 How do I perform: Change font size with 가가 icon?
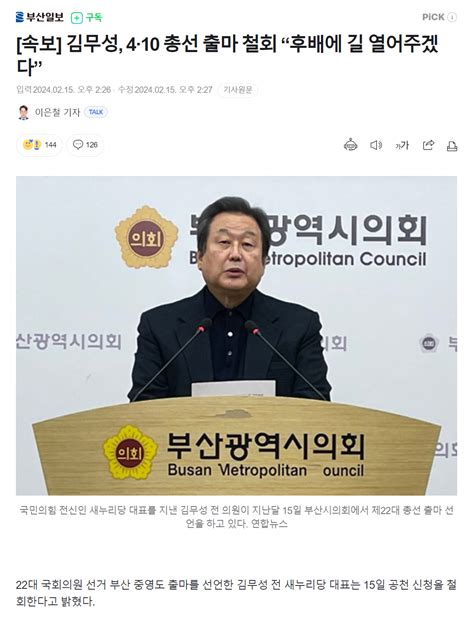tap(402, 146)
